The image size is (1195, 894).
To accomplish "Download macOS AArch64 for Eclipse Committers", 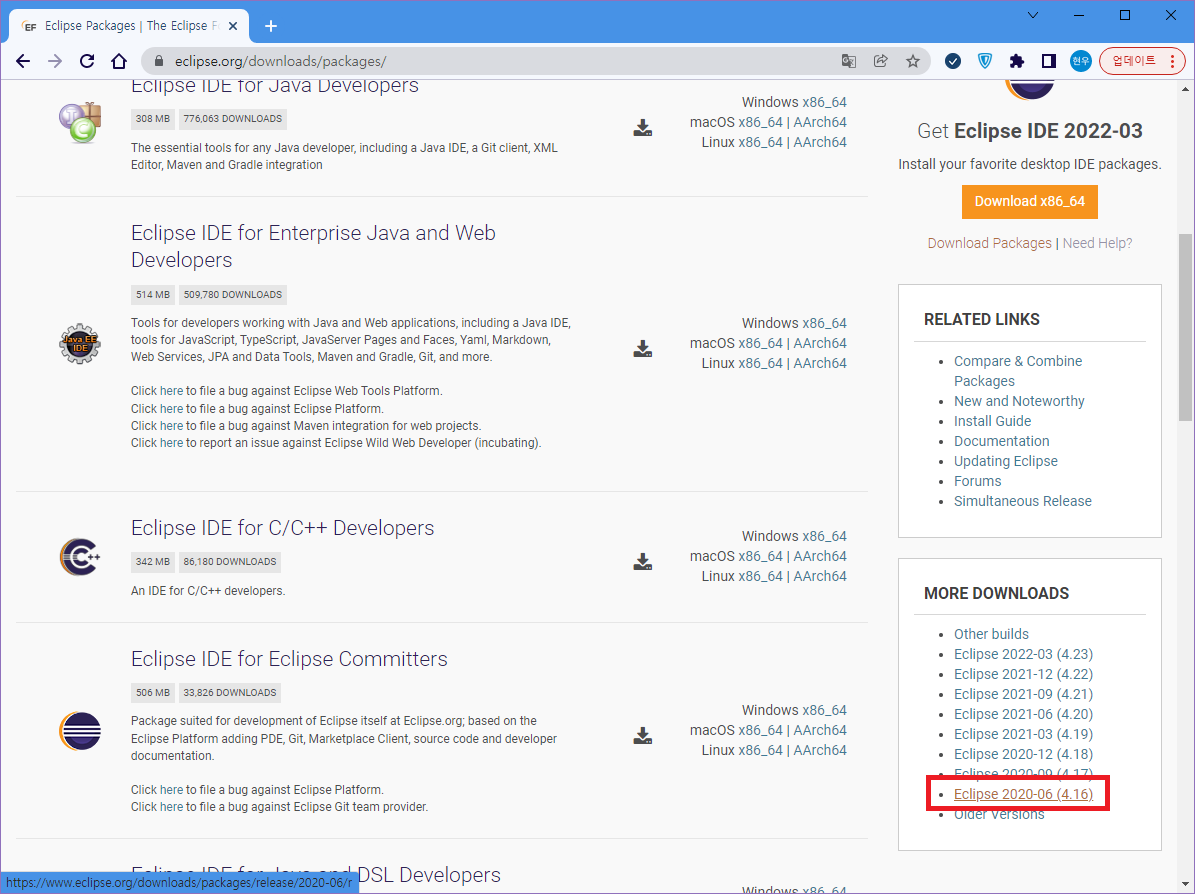I will [820, 730].
